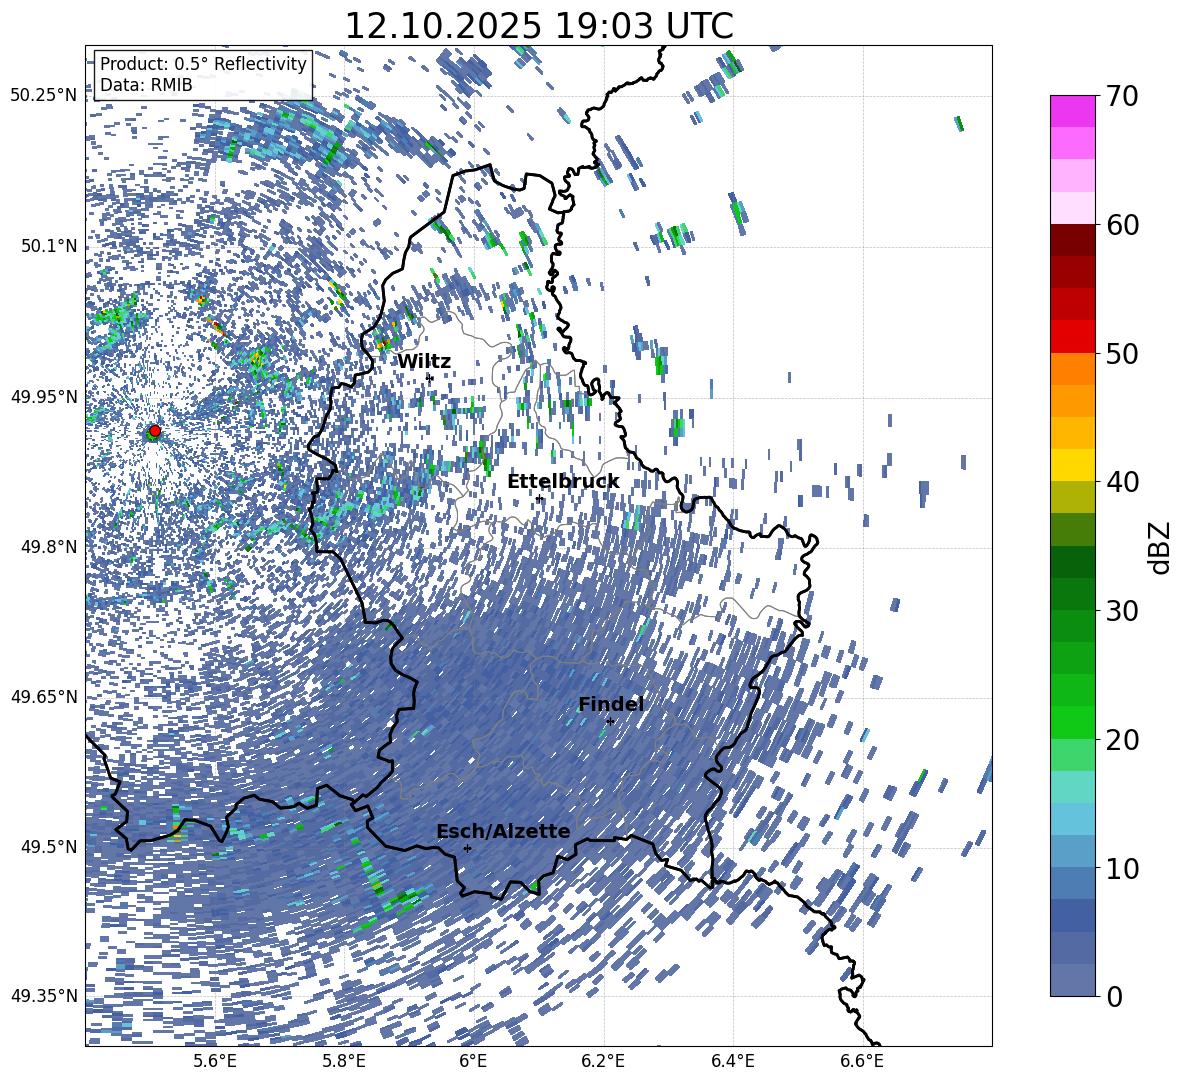Screen dimensions: 1184x1081
Task: Click the Esch/Alzette city label
Action: pos(503,832)
